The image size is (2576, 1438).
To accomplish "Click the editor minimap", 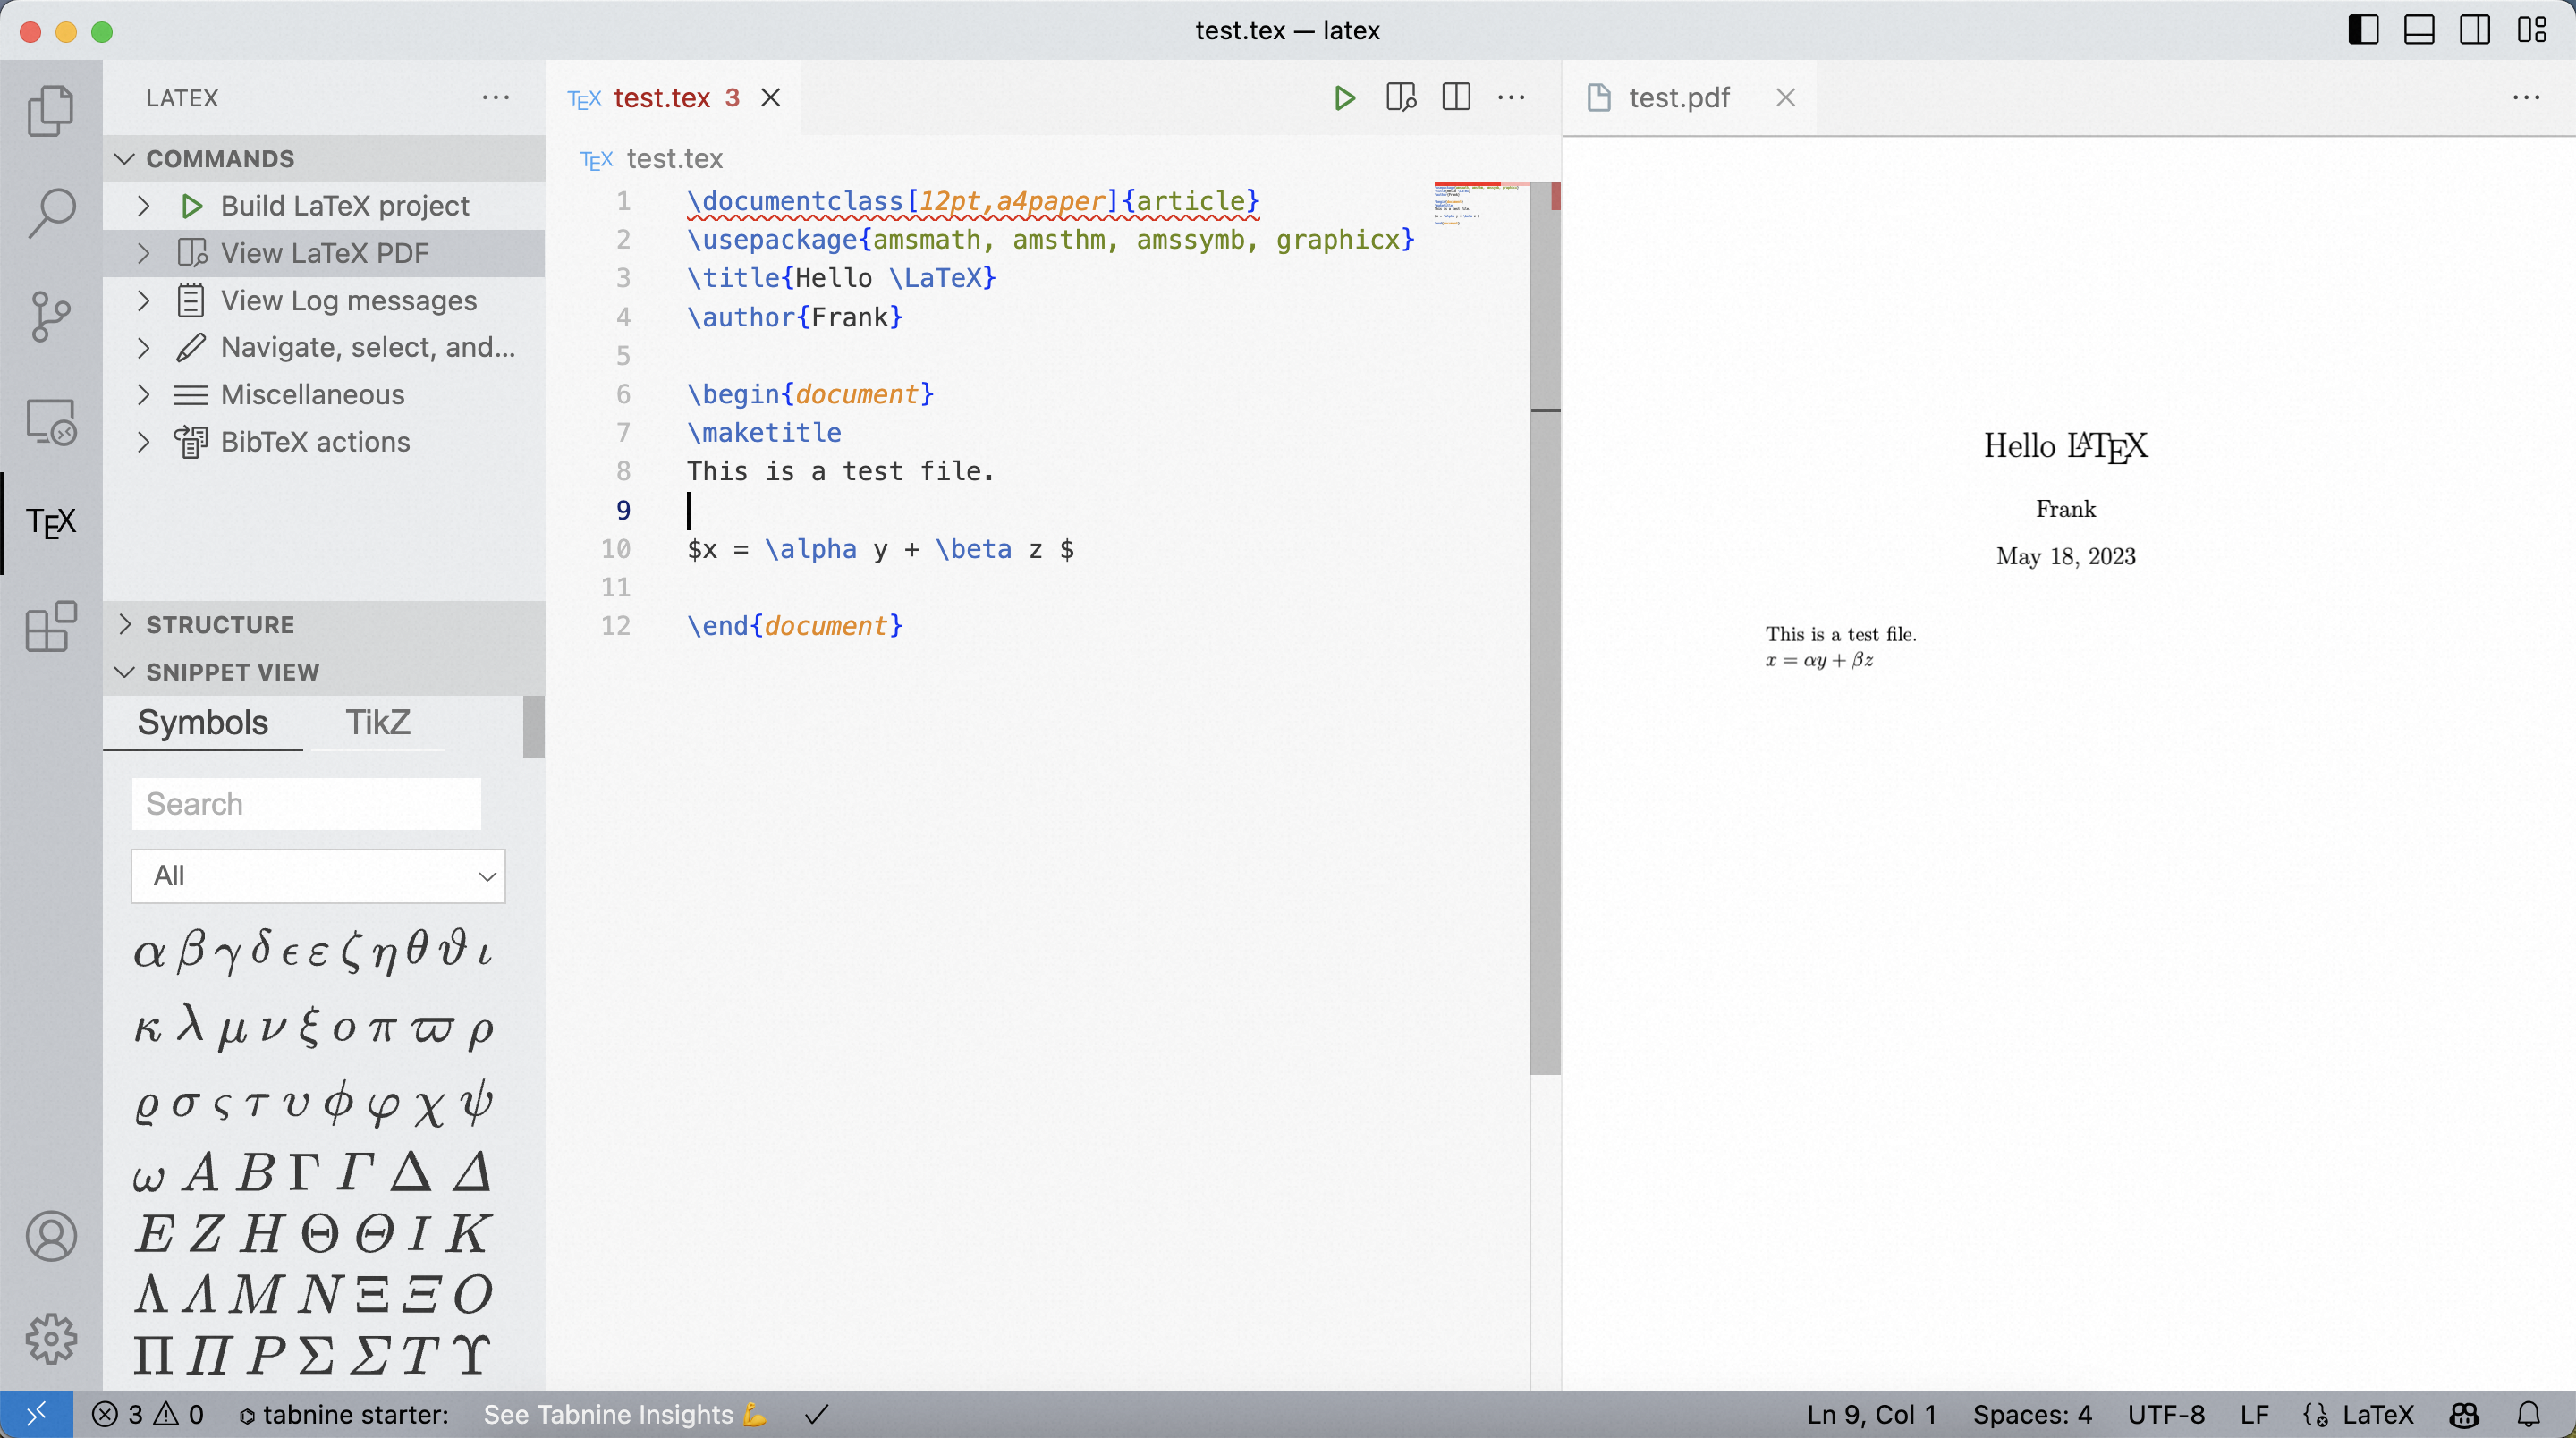I will click(x=1481, y=204).
